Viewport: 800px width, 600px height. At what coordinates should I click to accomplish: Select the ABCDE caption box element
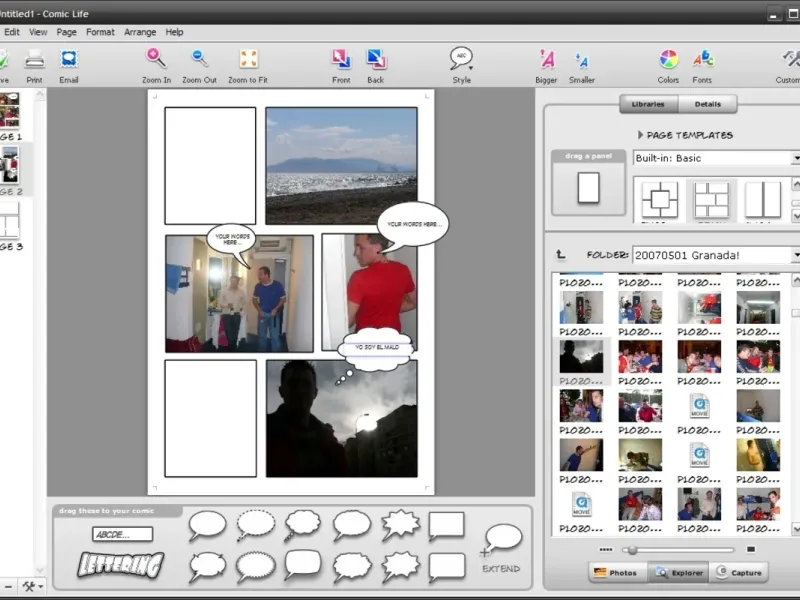coord(122,534)
